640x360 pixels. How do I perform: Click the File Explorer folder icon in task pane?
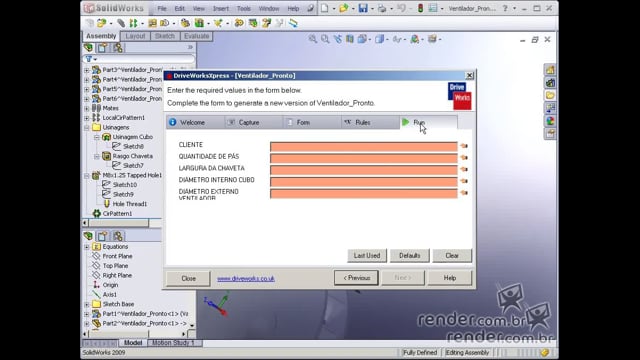[x=550, y=96]
